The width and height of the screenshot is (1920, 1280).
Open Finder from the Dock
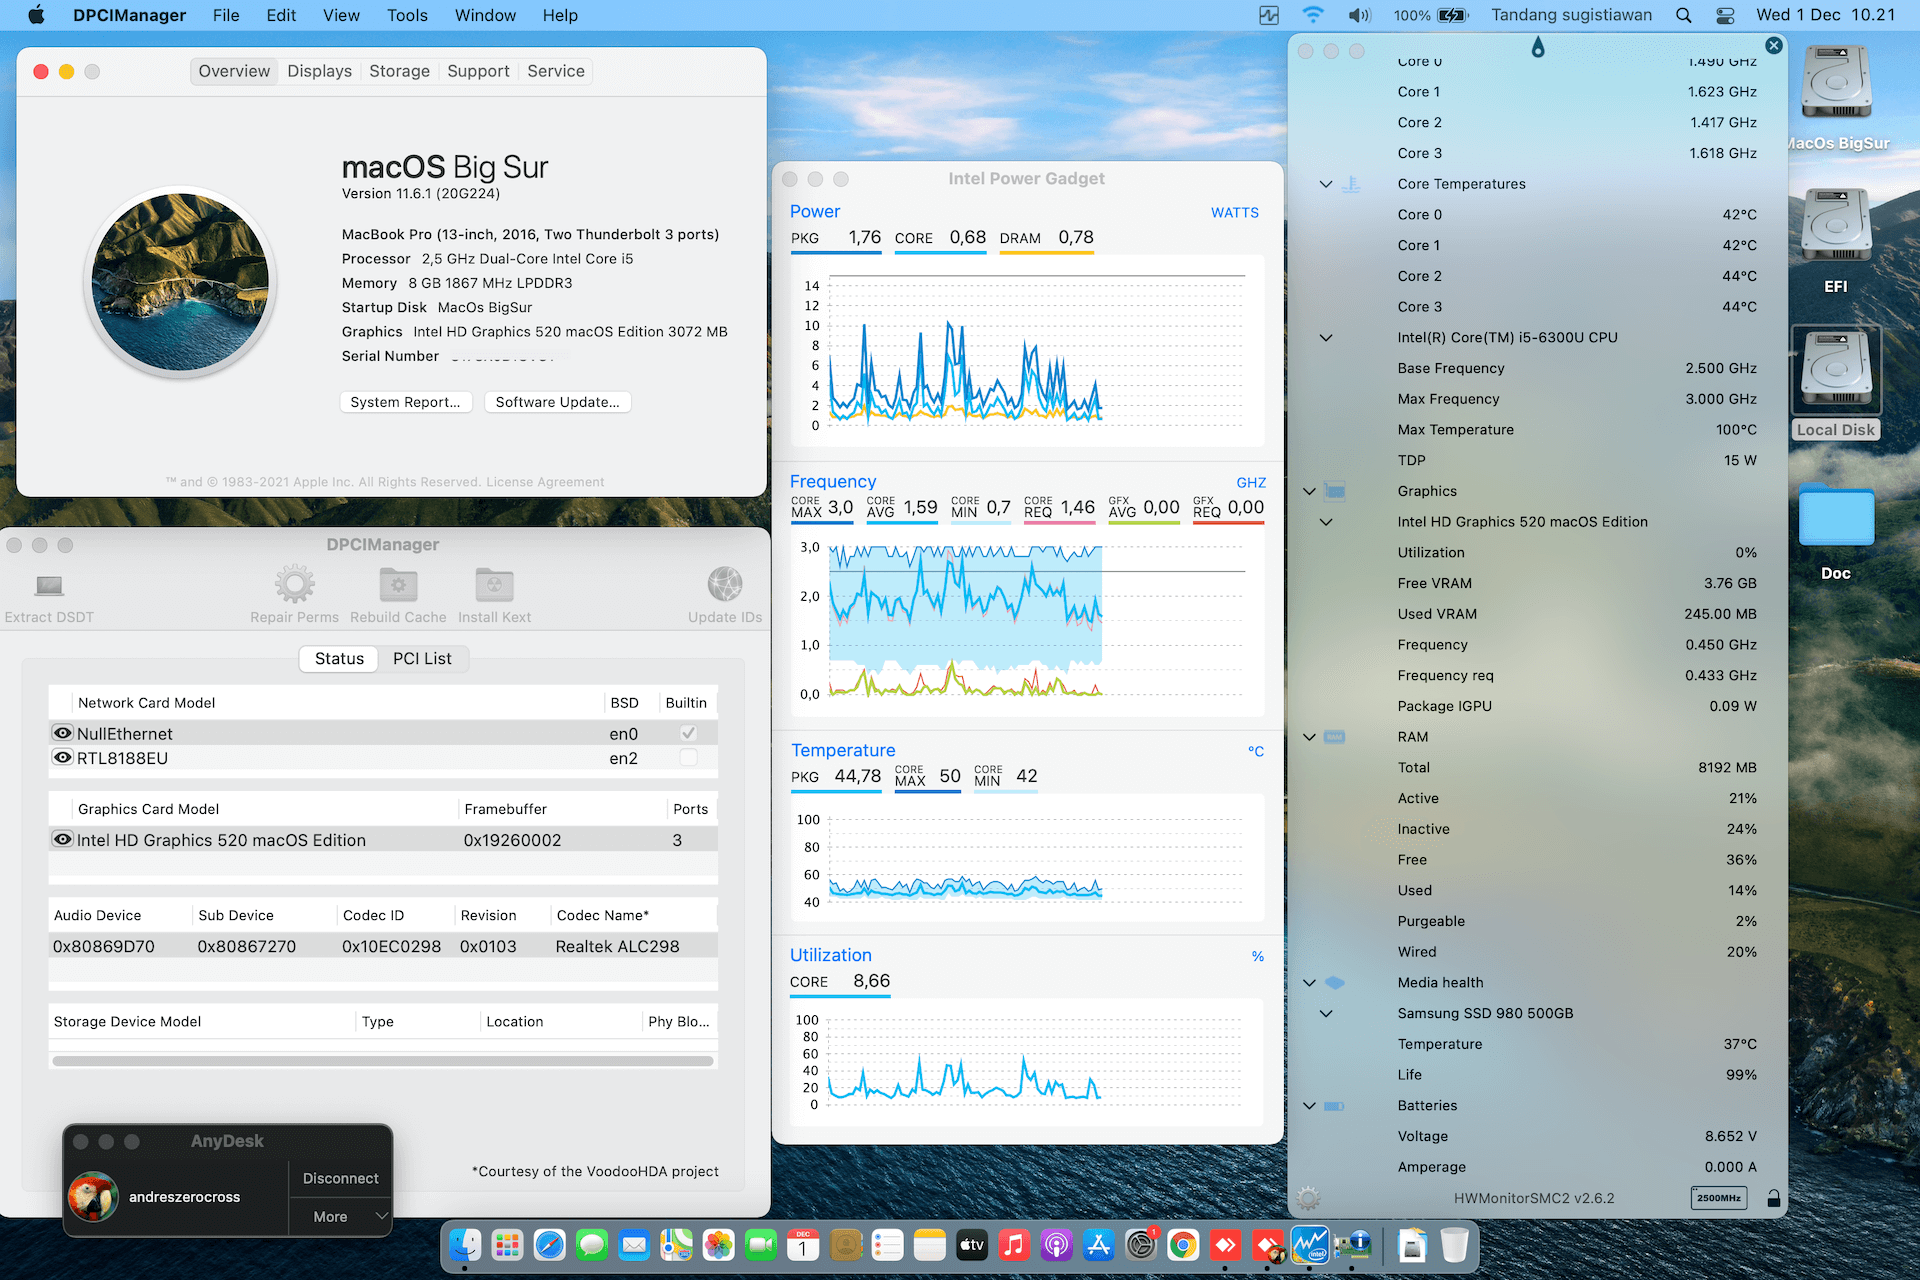[x=465, y=1245]
